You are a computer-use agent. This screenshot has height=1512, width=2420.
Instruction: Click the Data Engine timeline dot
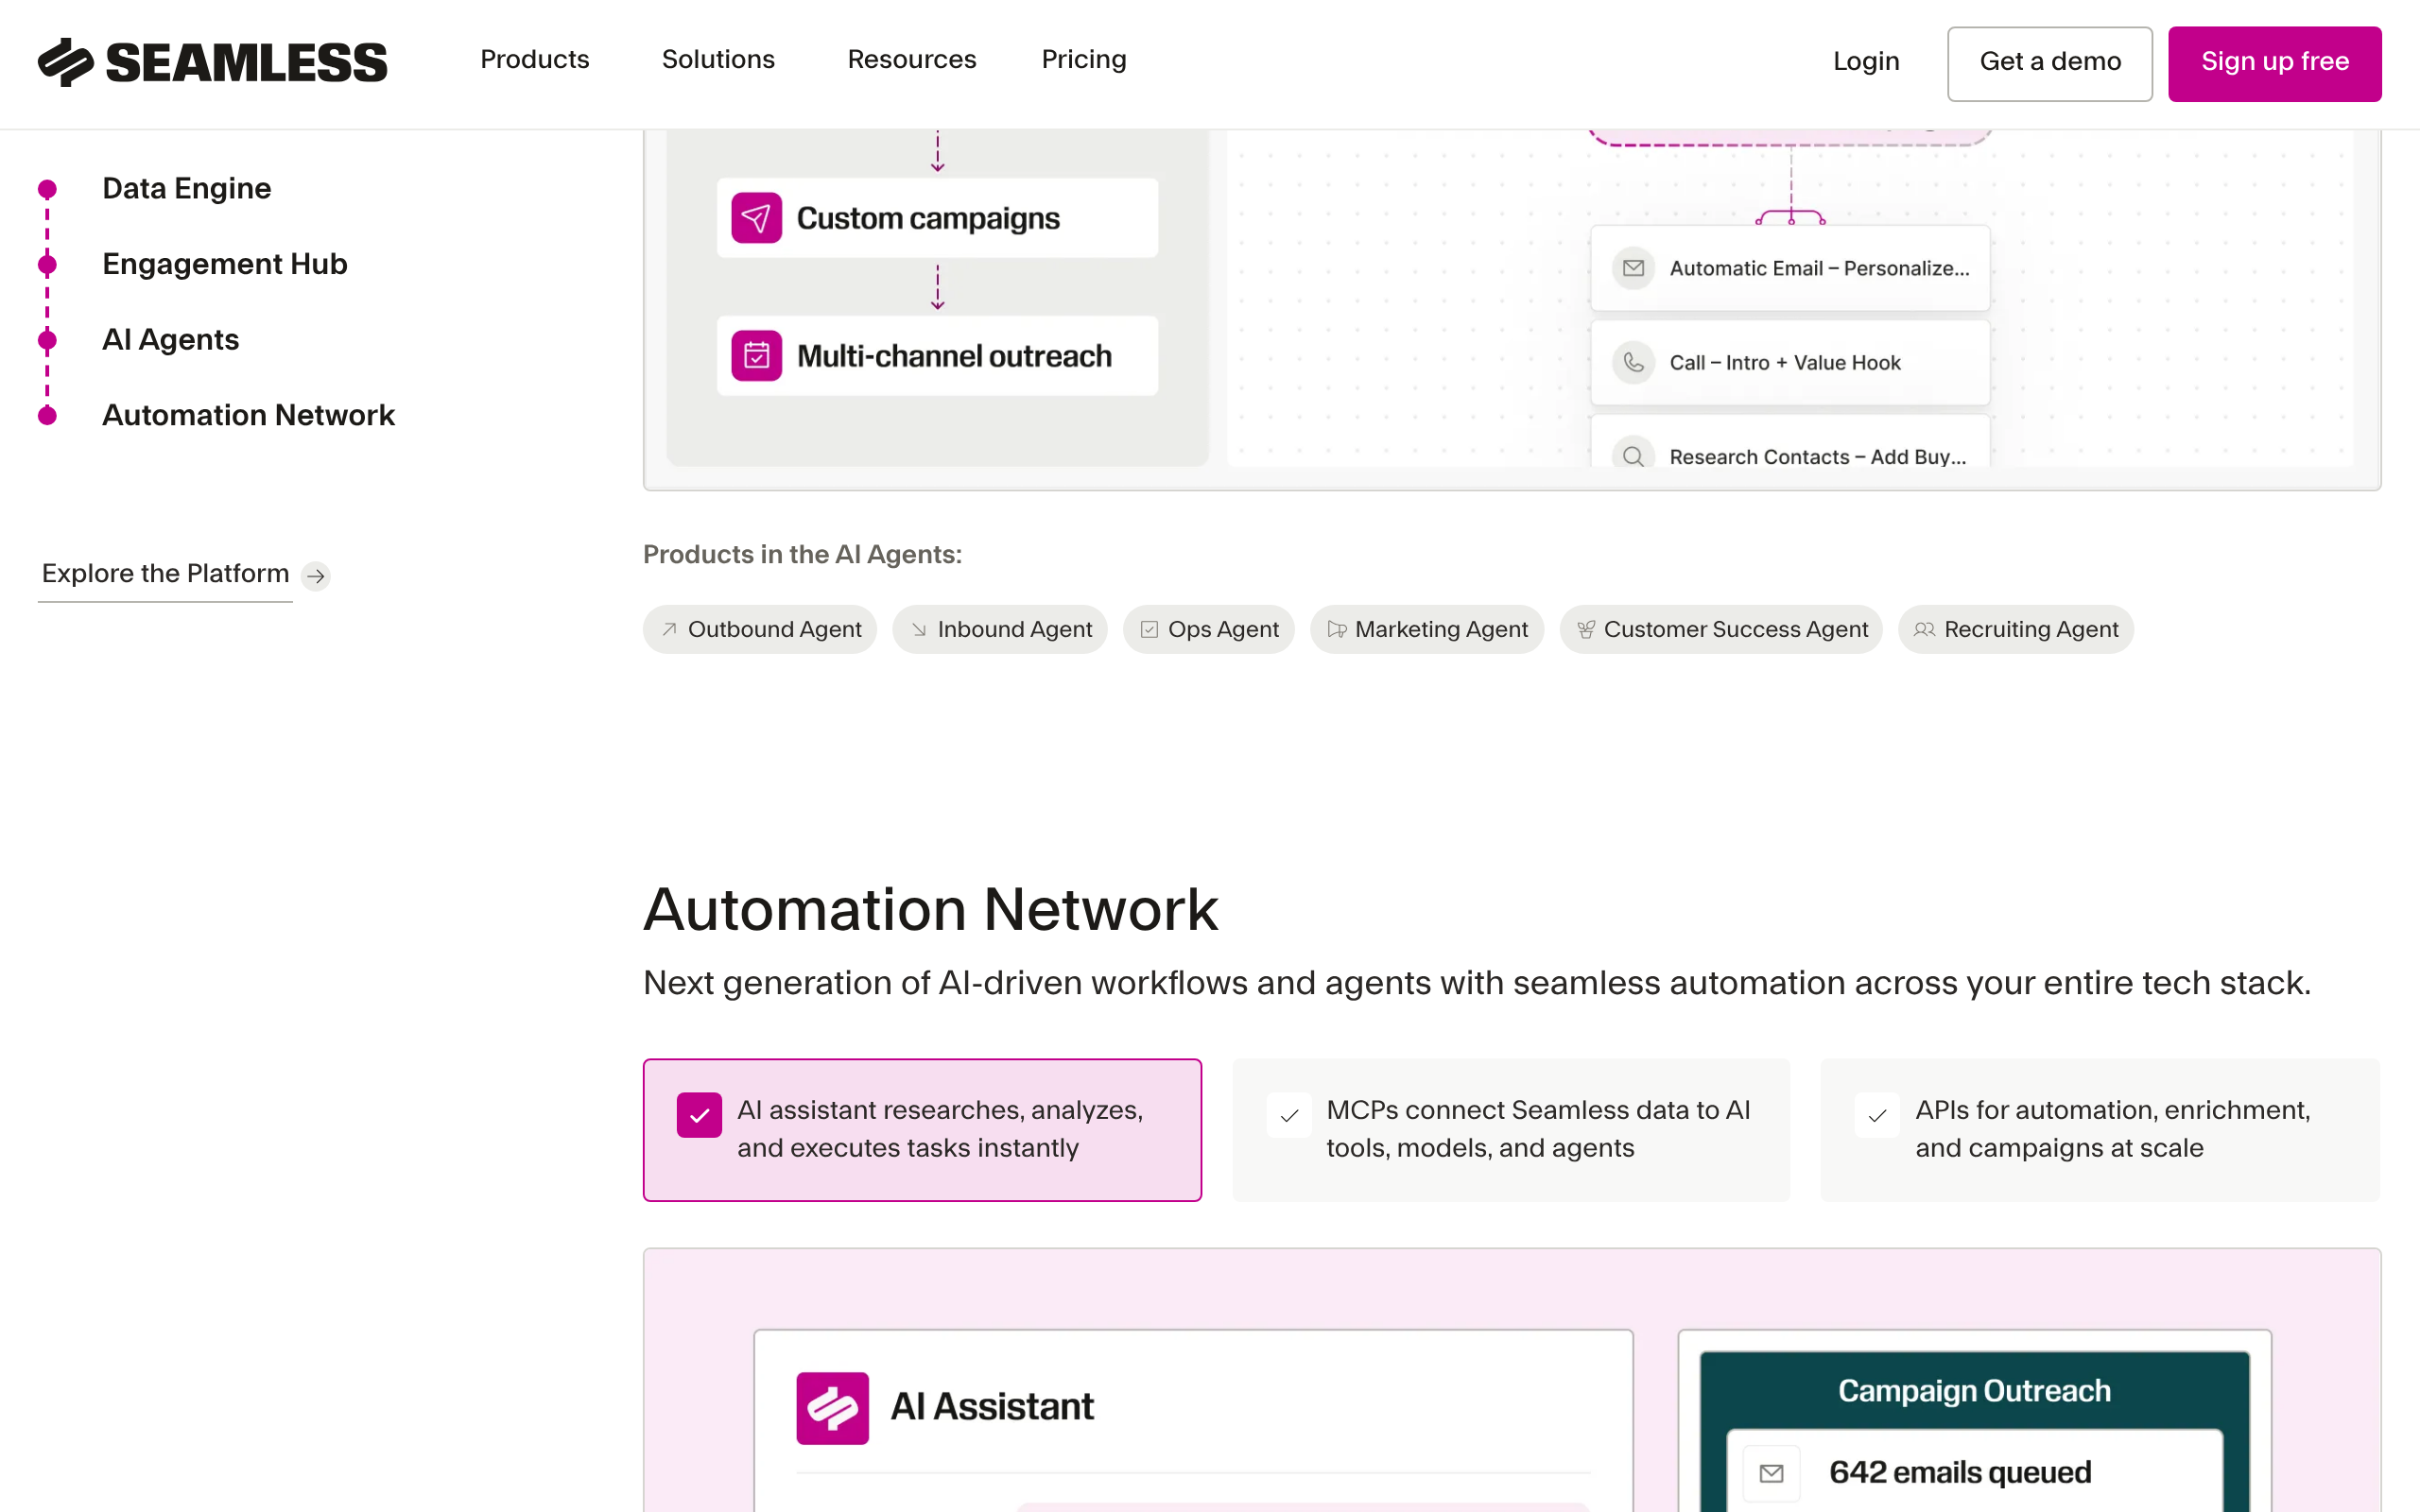[47, 188]
